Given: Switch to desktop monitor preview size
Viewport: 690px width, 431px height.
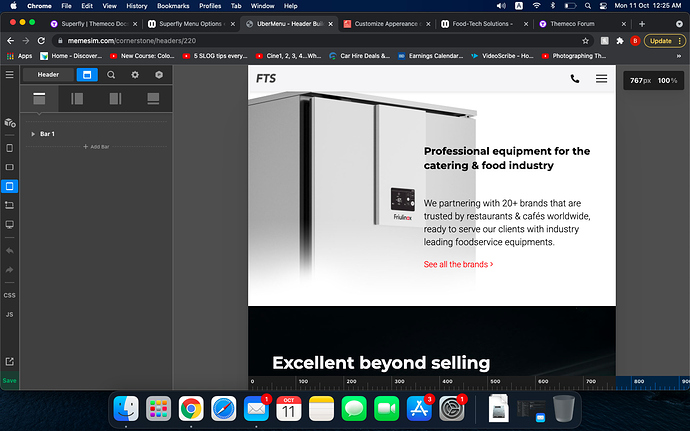Looking at the screenshot, I should point(9,225).
